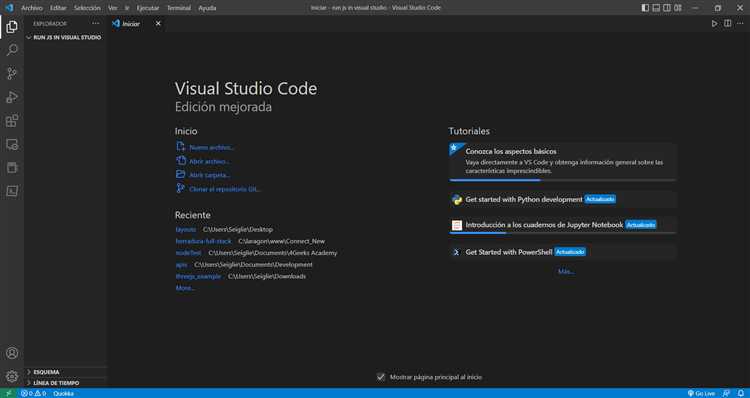Open the Manage gear icon
750x398 pixels.
pos(12,376)
